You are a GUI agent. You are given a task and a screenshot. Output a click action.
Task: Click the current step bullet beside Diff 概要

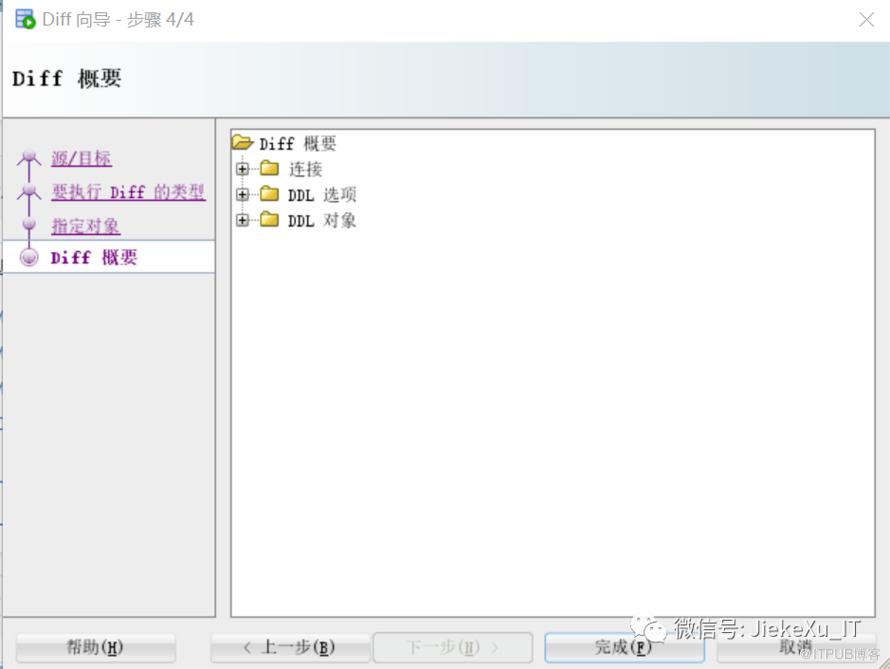coord(29,258)
